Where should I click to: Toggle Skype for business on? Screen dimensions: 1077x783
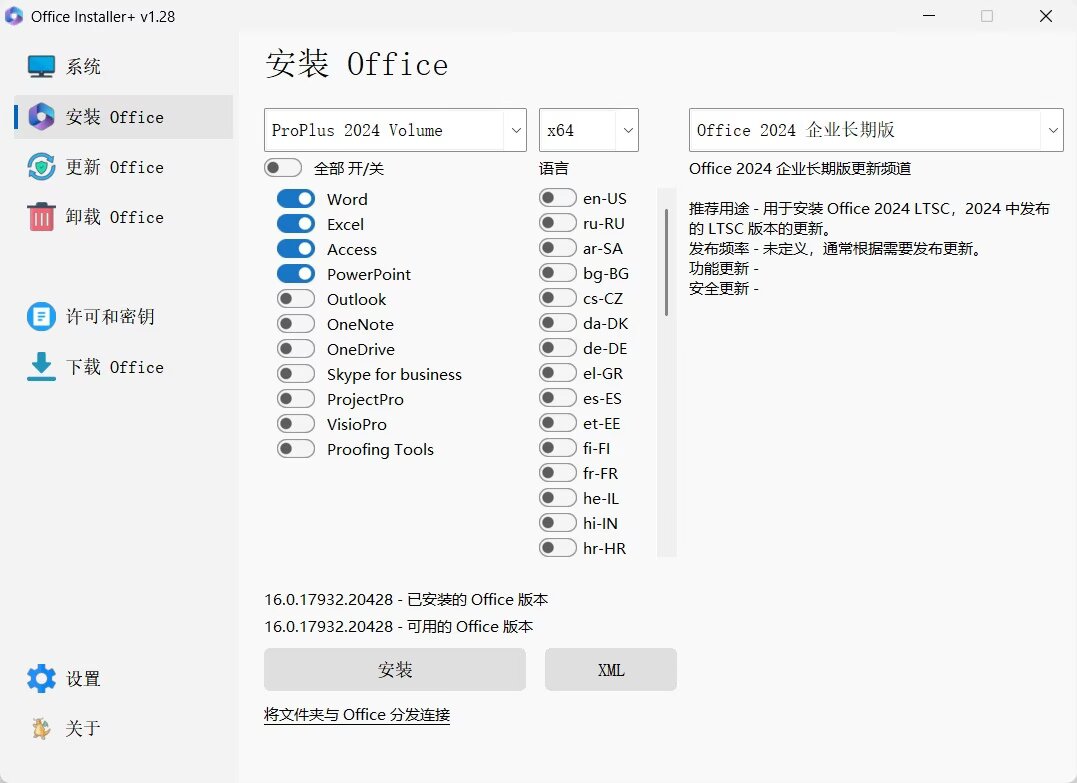[x=296, y=374]
